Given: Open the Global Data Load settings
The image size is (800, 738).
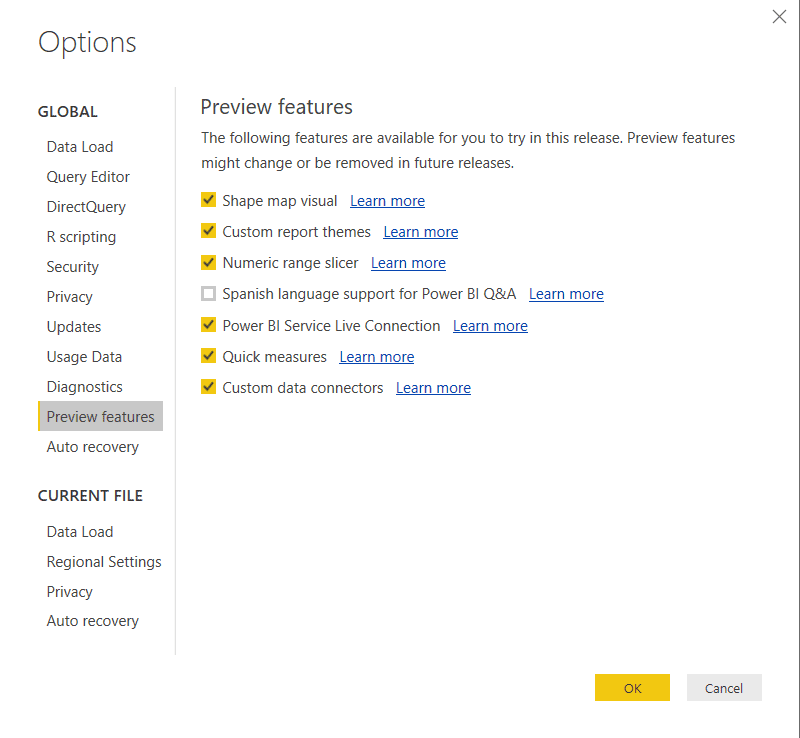Looking at the screenshot, I should pyautogui.click(x=80, y=147).
